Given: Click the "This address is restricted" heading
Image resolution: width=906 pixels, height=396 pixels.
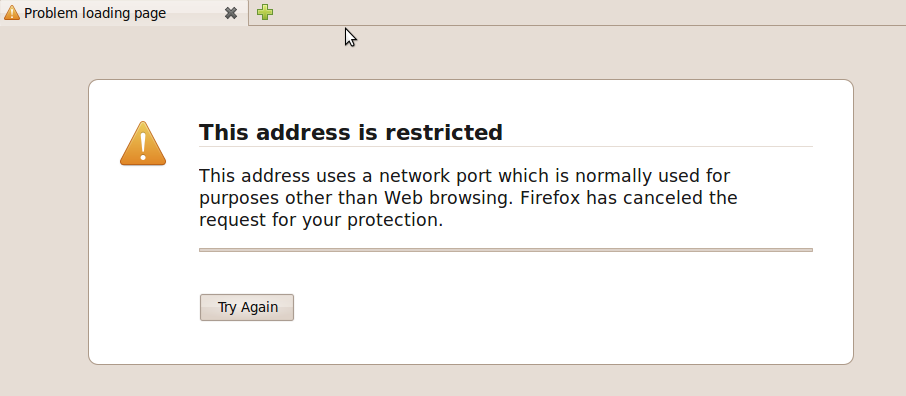Looking at the screenshot, I should click(351, 132).
